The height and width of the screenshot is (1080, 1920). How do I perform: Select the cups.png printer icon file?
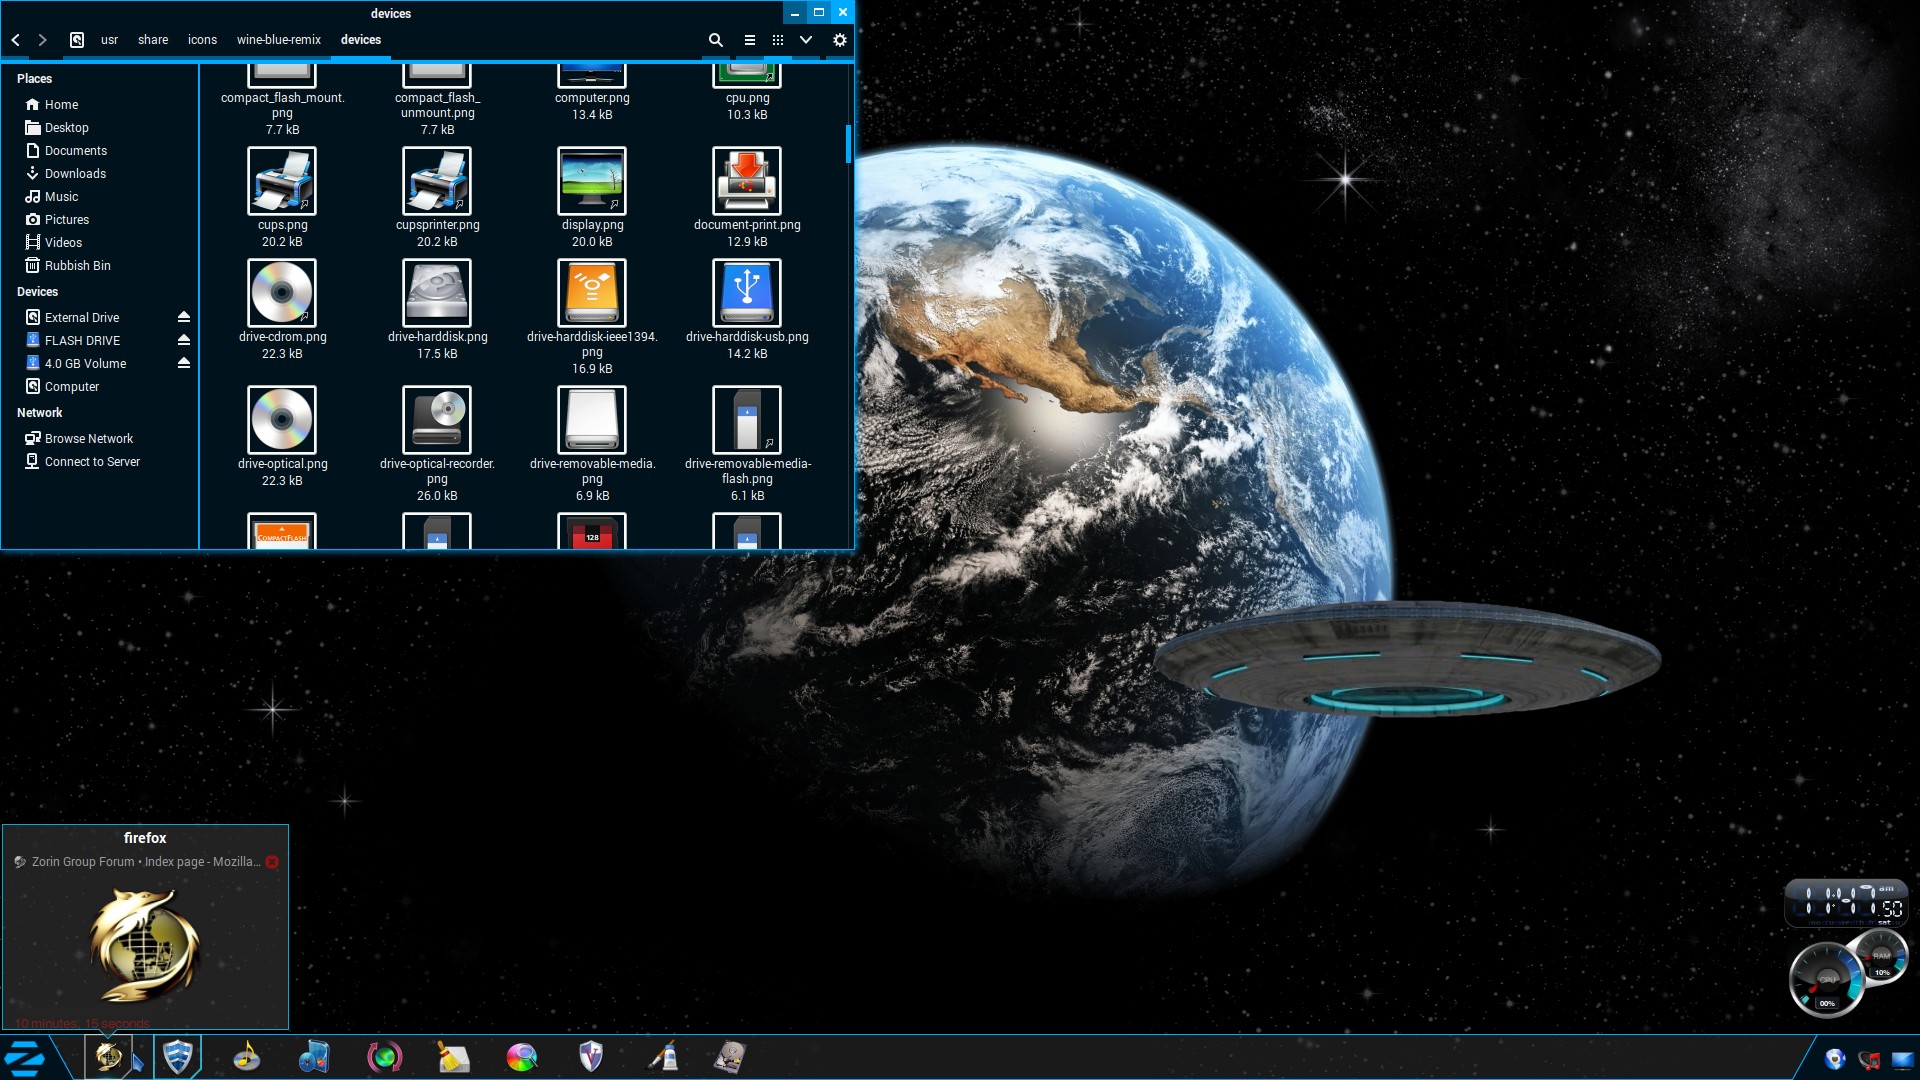282,181
